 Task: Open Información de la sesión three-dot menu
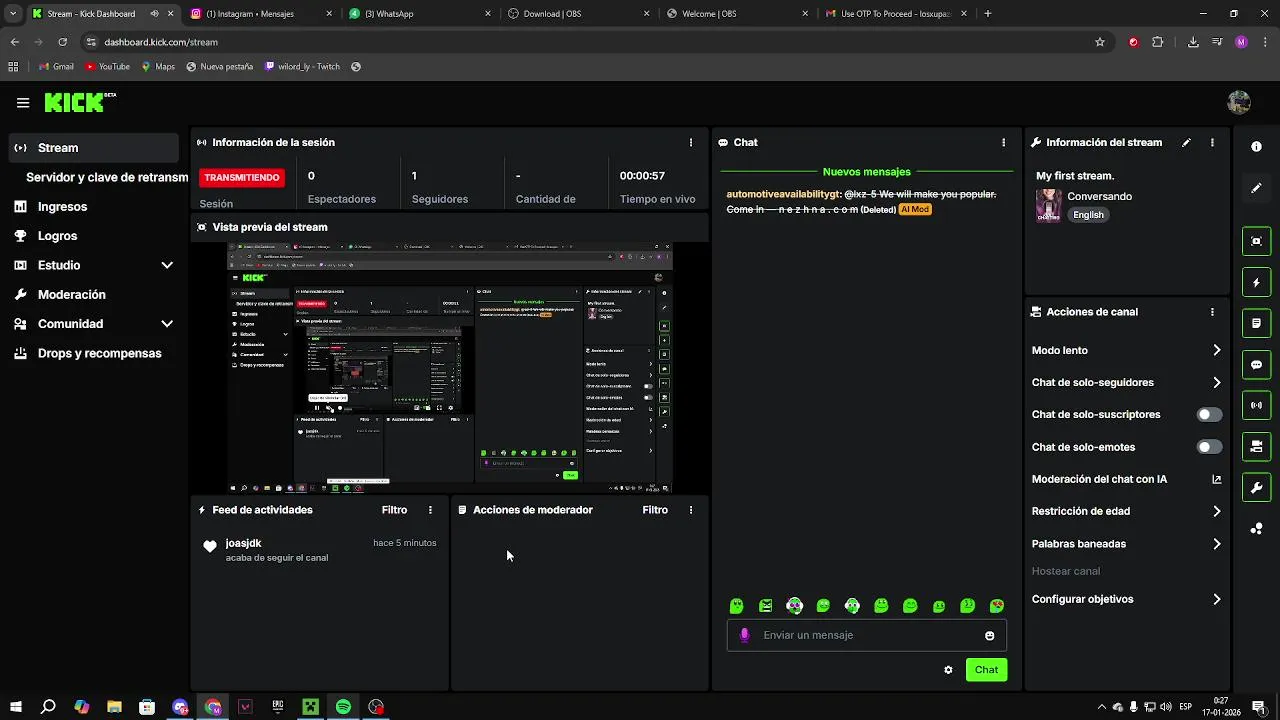(x=690, y=142)
